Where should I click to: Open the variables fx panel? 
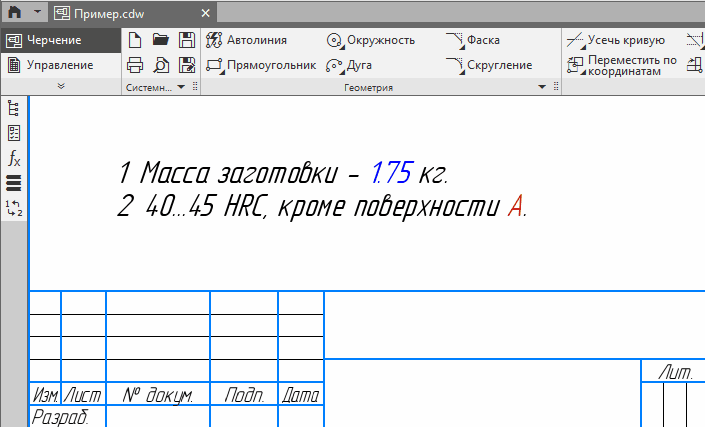[x=14, y=158]
